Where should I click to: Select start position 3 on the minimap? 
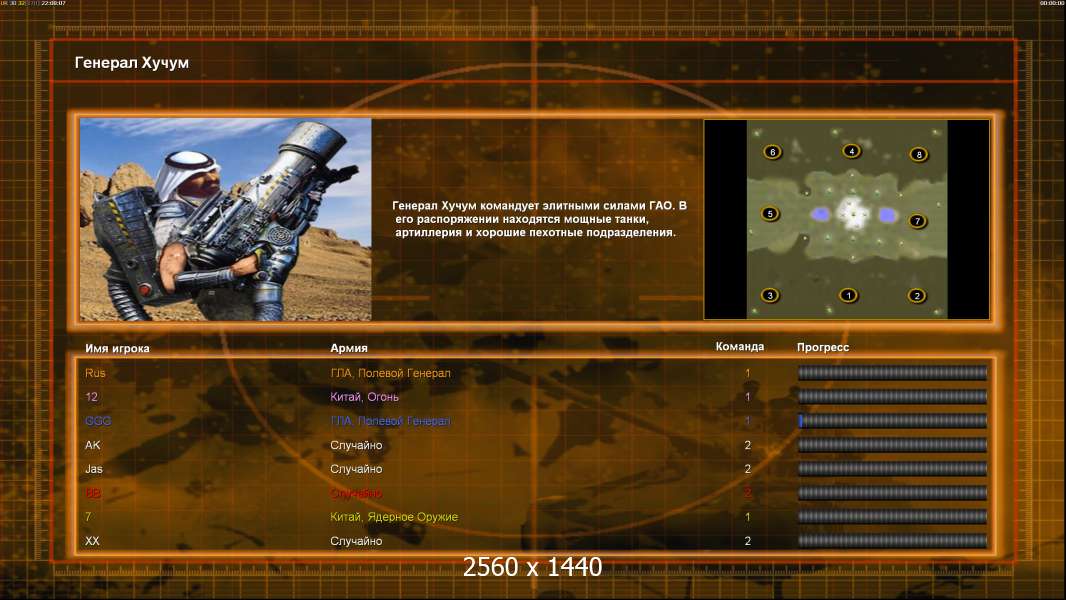pyautogui.click(x=770, y=295)
